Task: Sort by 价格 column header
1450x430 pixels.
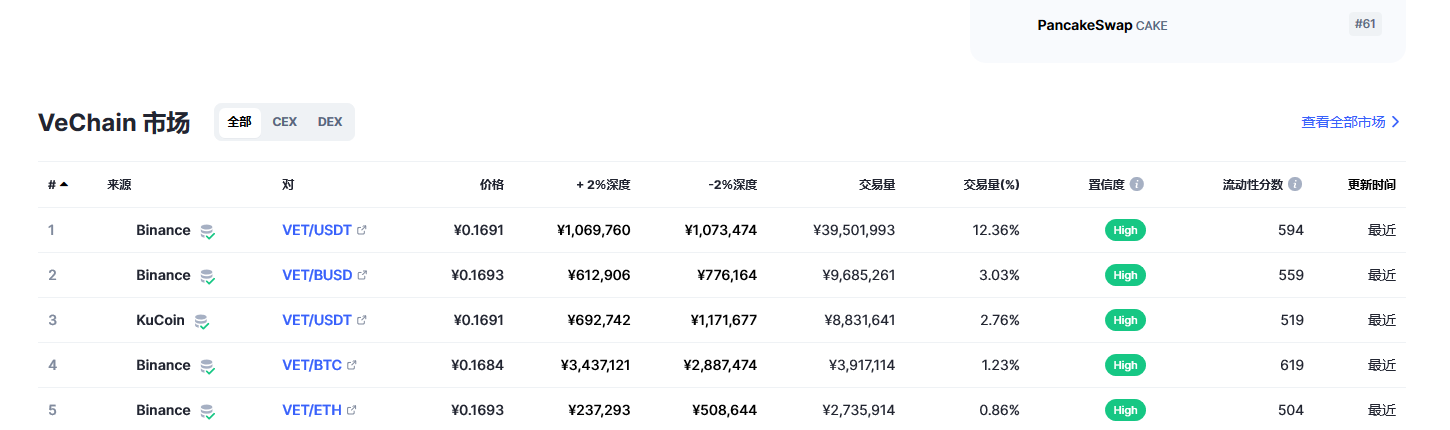Action: (x=492, y=185)
